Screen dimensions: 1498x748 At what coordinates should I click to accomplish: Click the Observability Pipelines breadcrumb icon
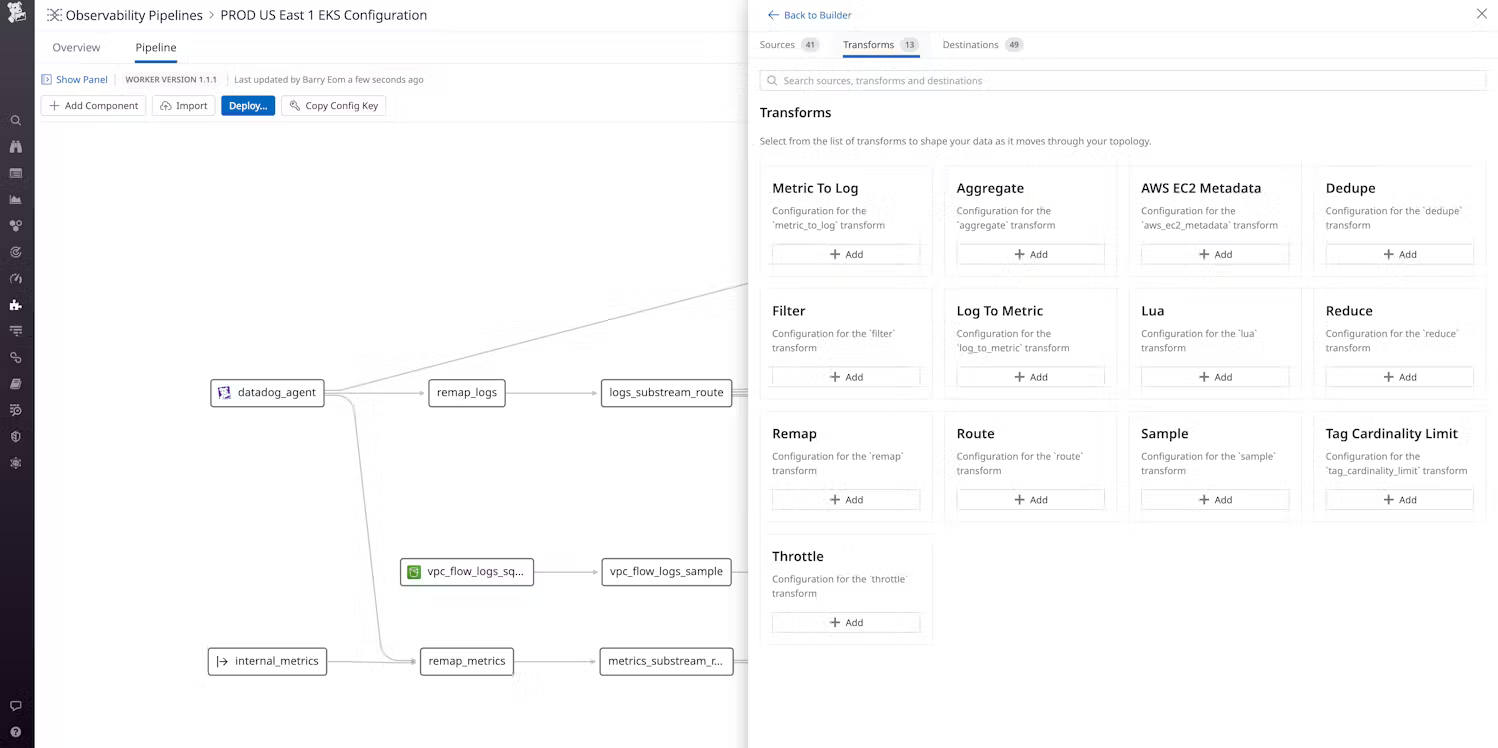(x=54, y=15)
